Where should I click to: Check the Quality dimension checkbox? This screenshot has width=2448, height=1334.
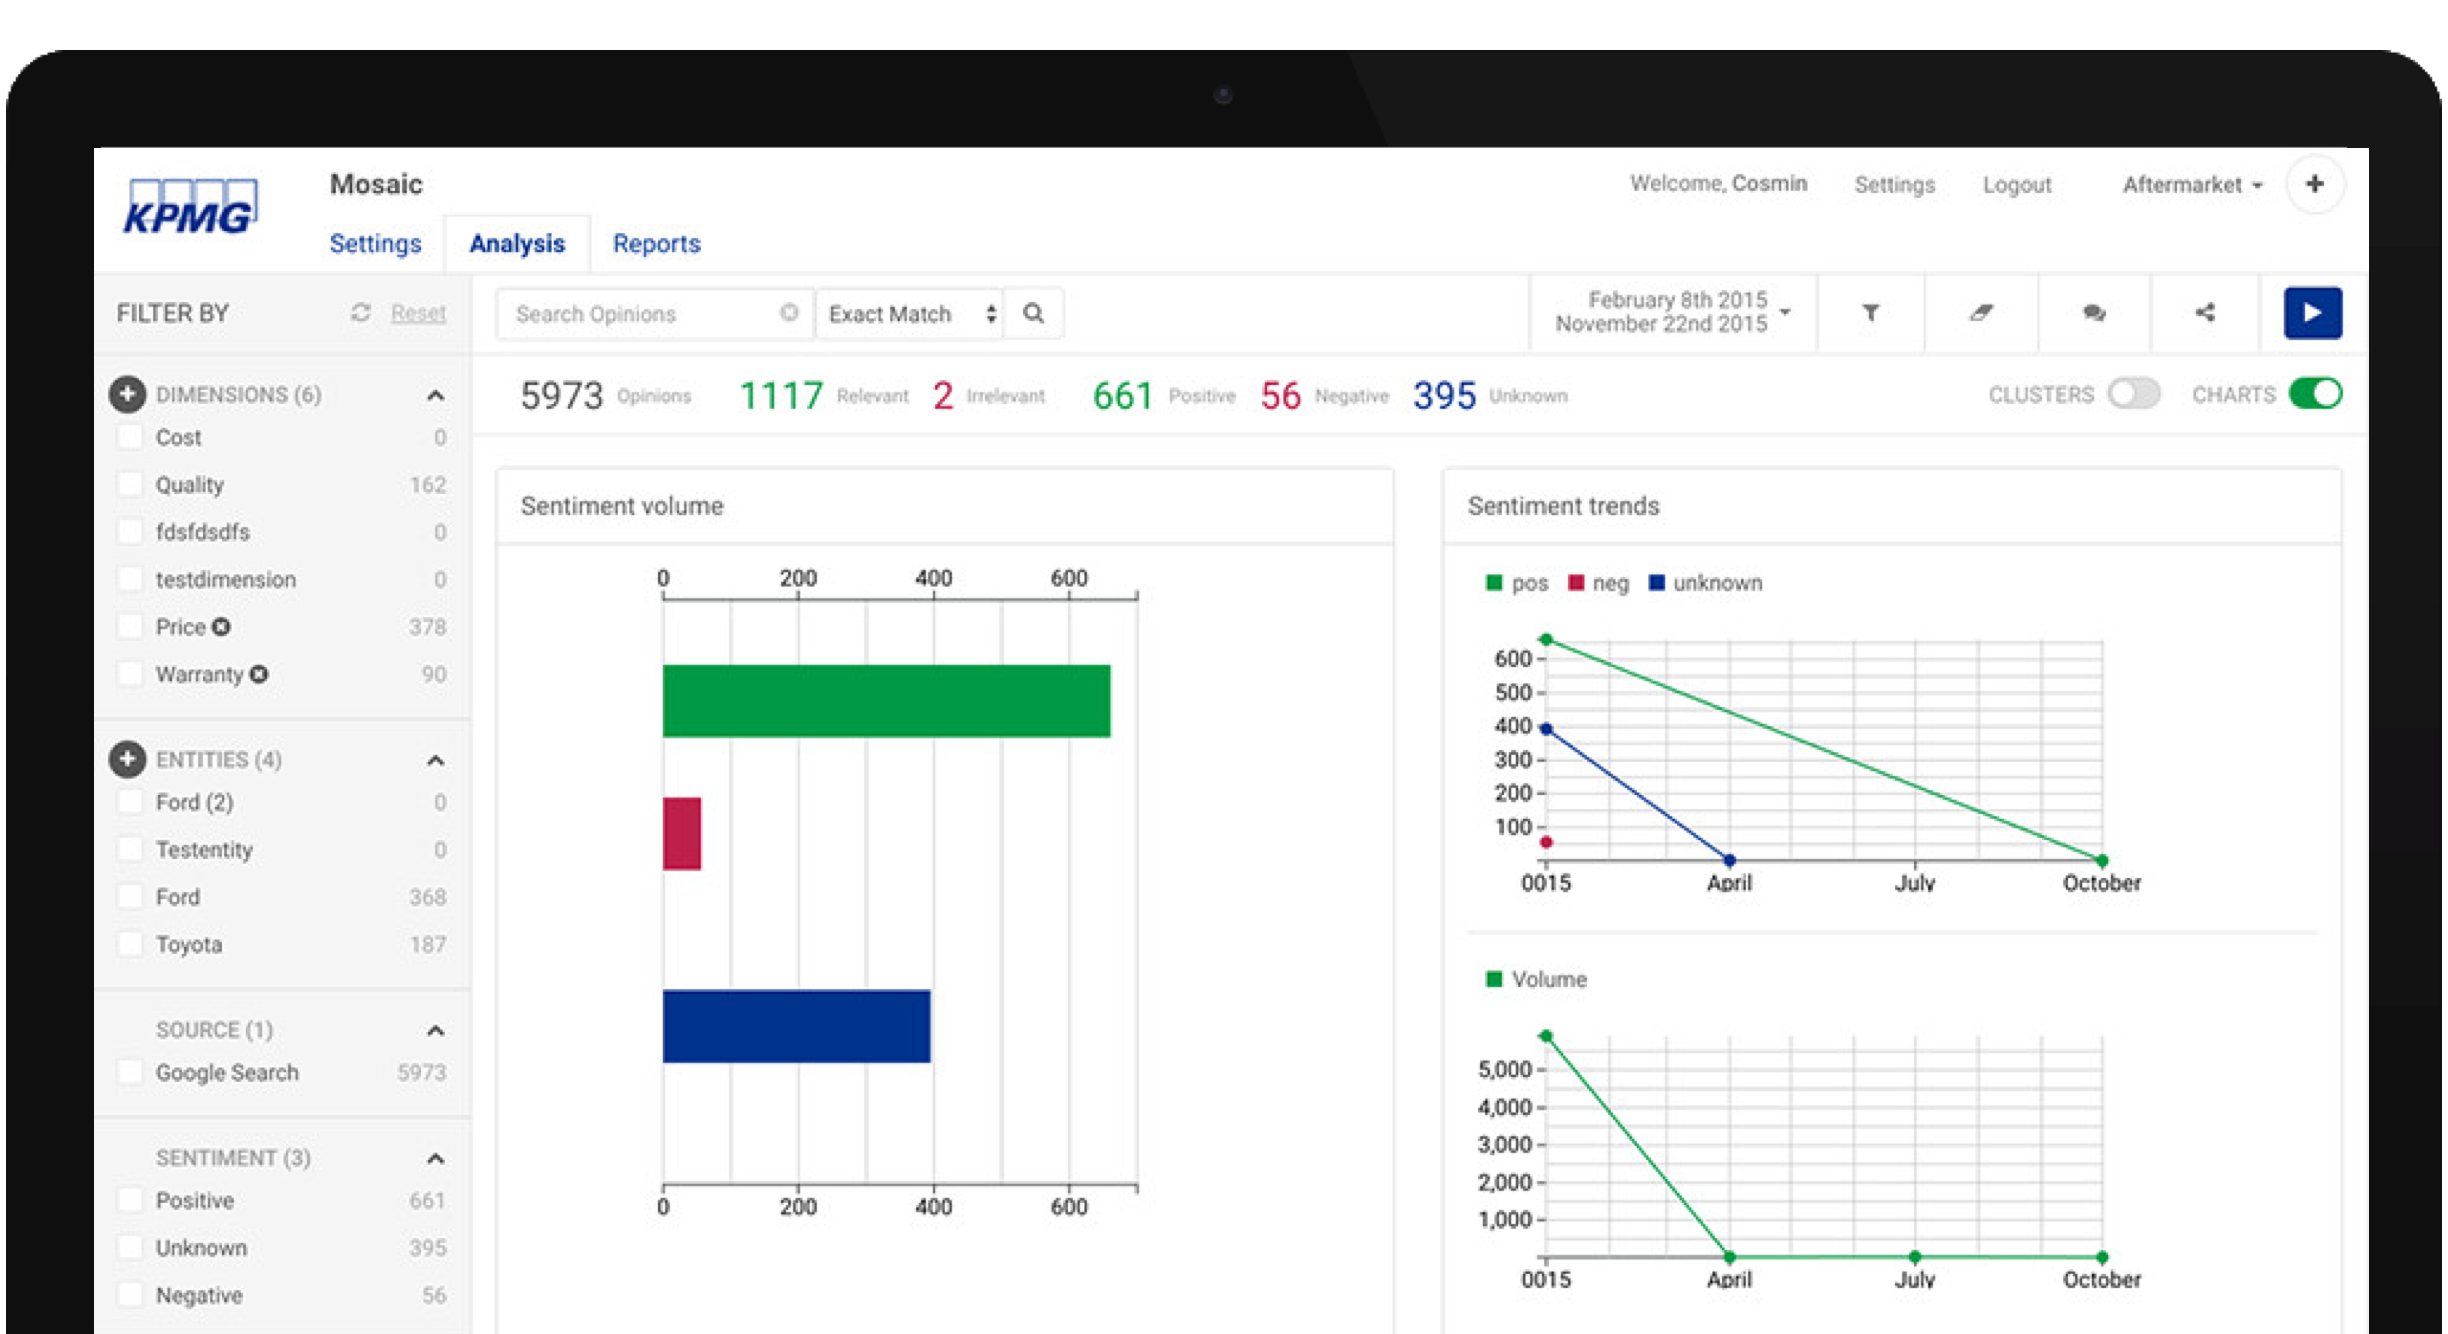point(130,485)
